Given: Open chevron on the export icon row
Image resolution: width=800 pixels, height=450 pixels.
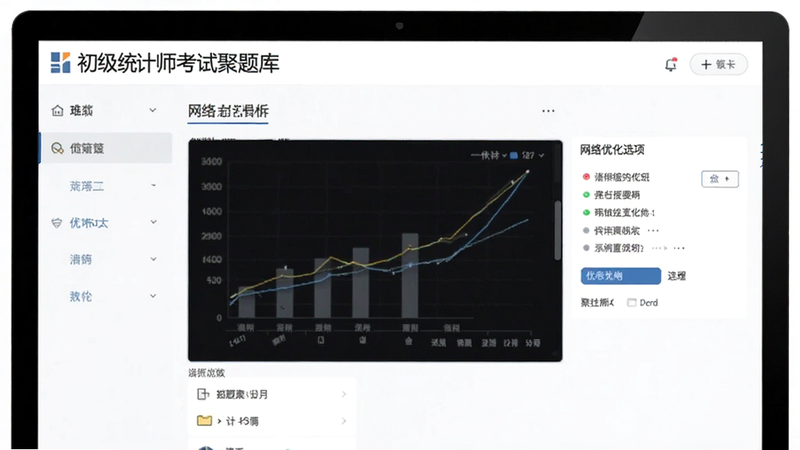Looking at the screenshot, I should [x=344, y=394].
